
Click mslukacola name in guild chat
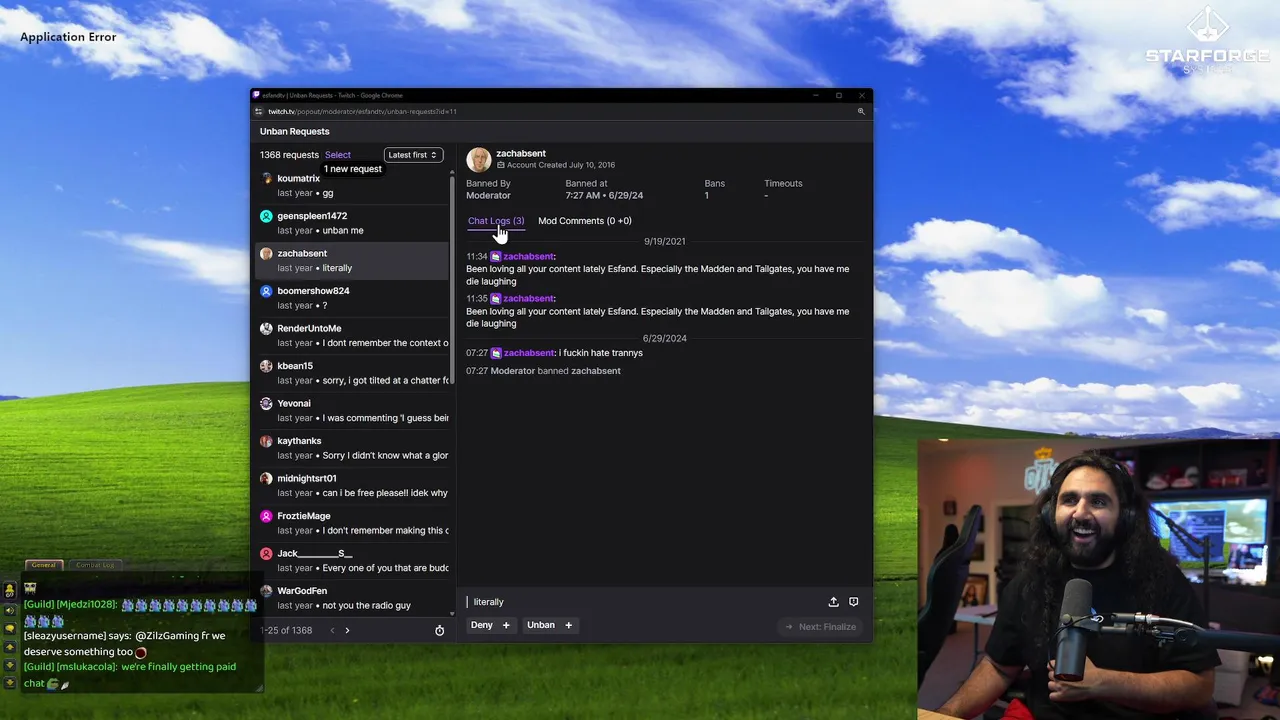(87, 667)
